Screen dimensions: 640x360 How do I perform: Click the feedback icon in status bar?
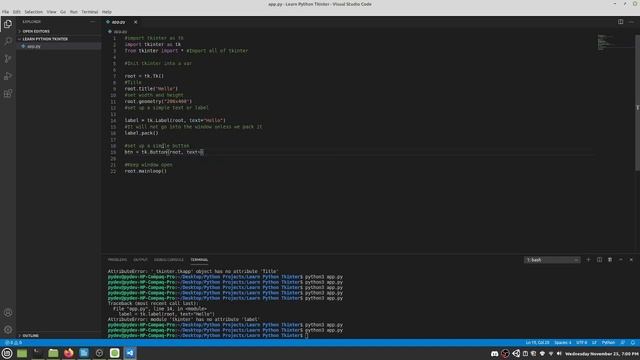point(622,342)
